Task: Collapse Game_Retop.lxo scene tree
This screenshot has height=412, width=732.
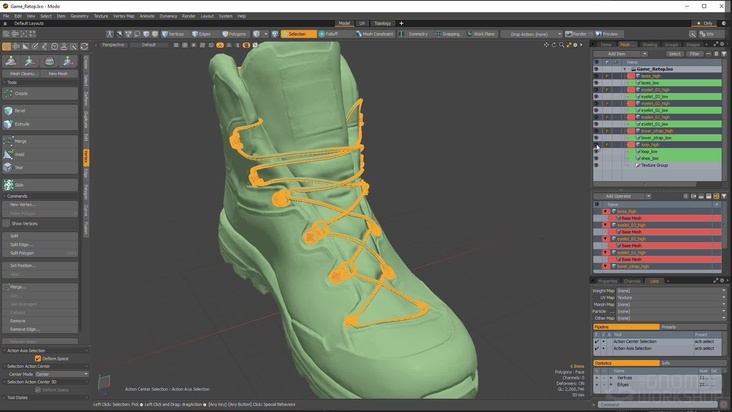Action: [625, 69]
